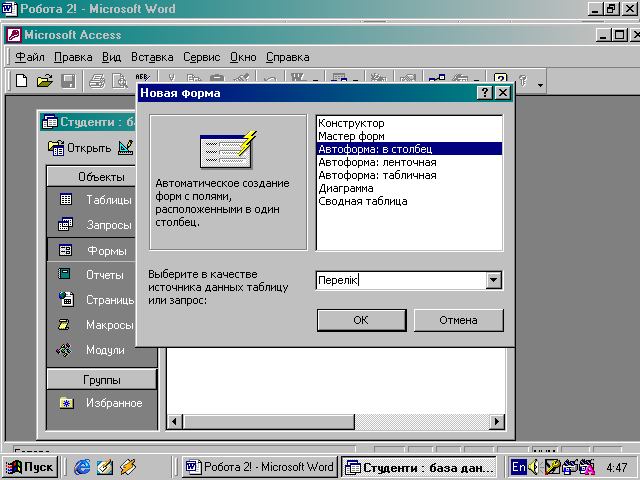640x480 pixels.
Task: Select Мастер форм in the list
Action: [x=409, y=136]
